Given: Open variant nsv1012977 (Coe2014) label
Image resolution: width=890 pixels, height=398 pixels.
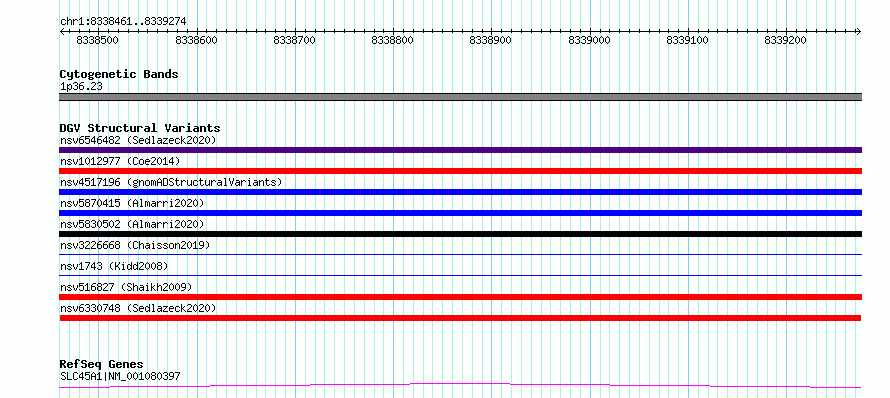Looking at the screenshot, I should coord(120,161).
